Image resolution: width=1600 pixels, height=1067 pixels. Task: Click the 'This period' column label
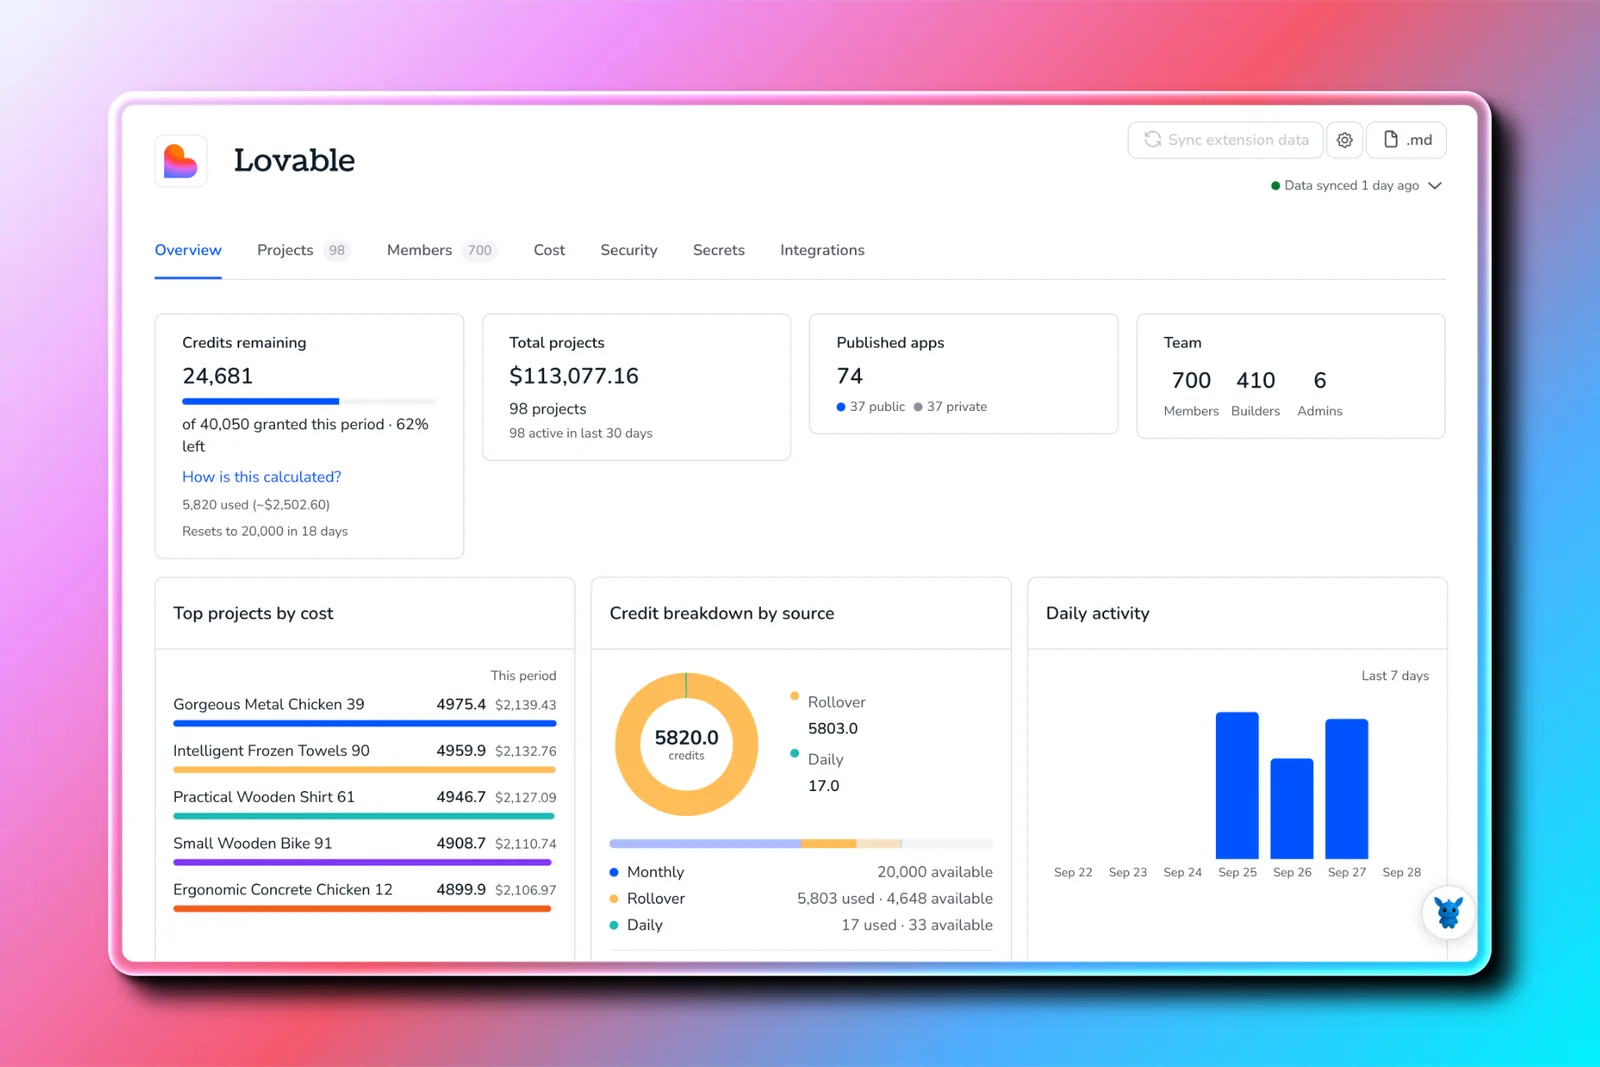(x=523, y=676)
